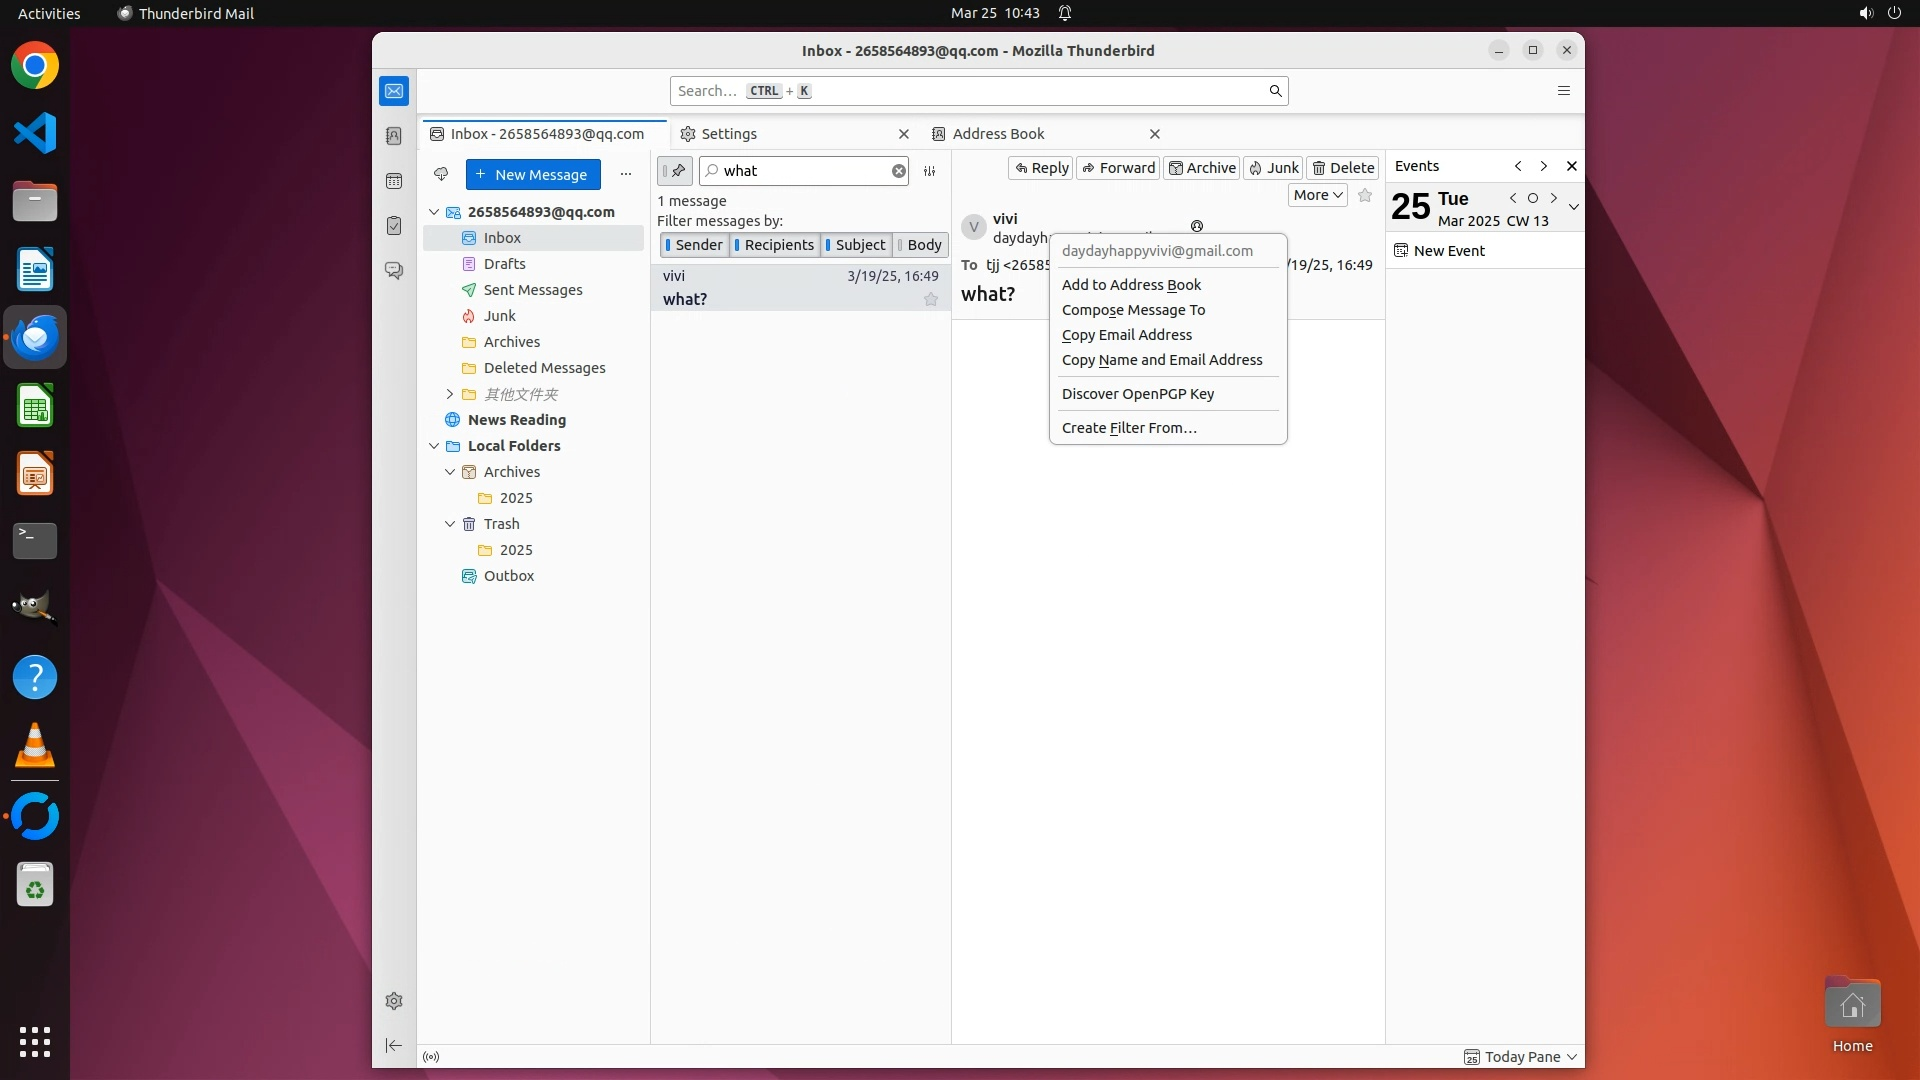Toggle the Sender filter option
This screenshot has width=1920, height=1080.
point(694,245)
